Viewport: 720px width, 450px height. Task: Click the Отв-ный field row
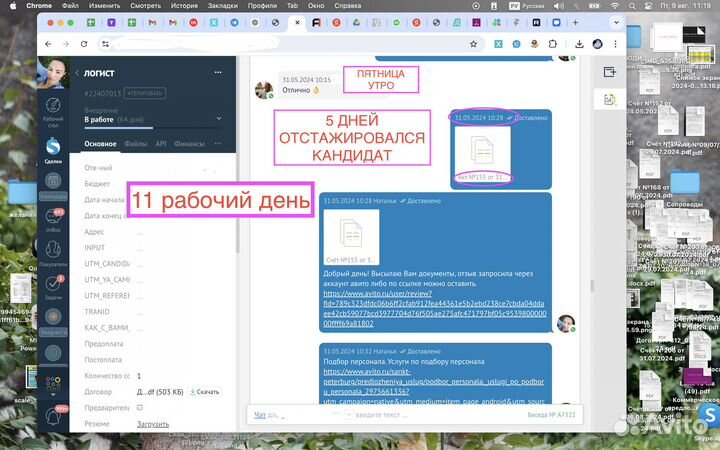152,168
